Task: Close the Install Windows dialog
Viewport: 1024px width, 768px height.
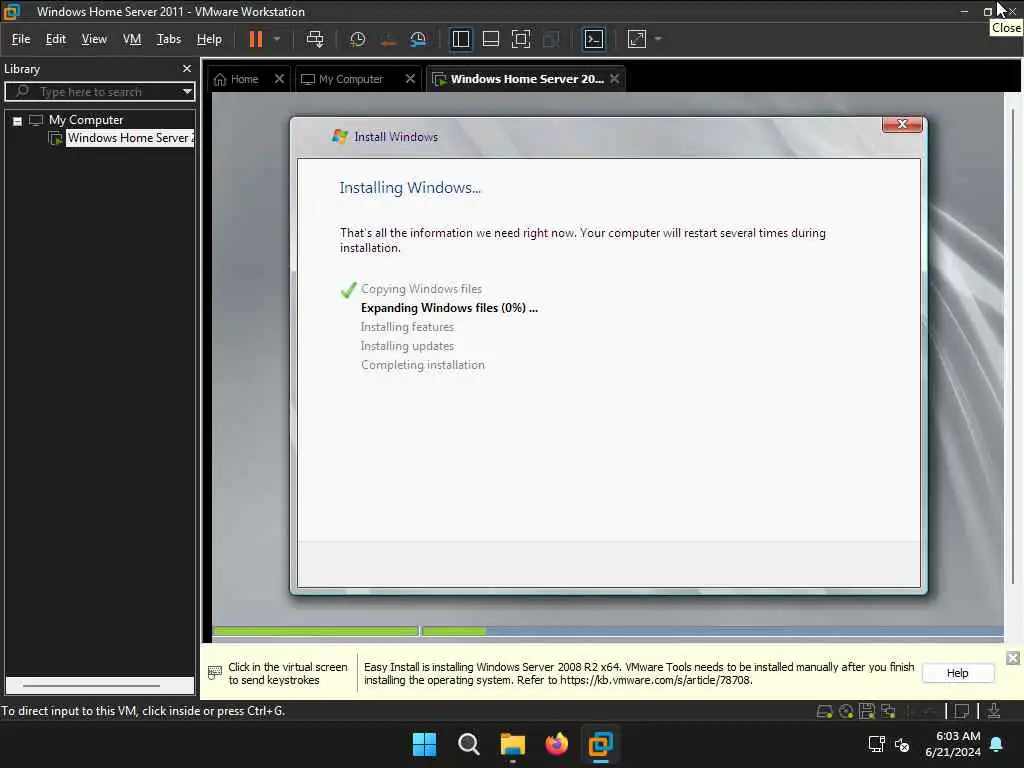Action: coord(902,124)
